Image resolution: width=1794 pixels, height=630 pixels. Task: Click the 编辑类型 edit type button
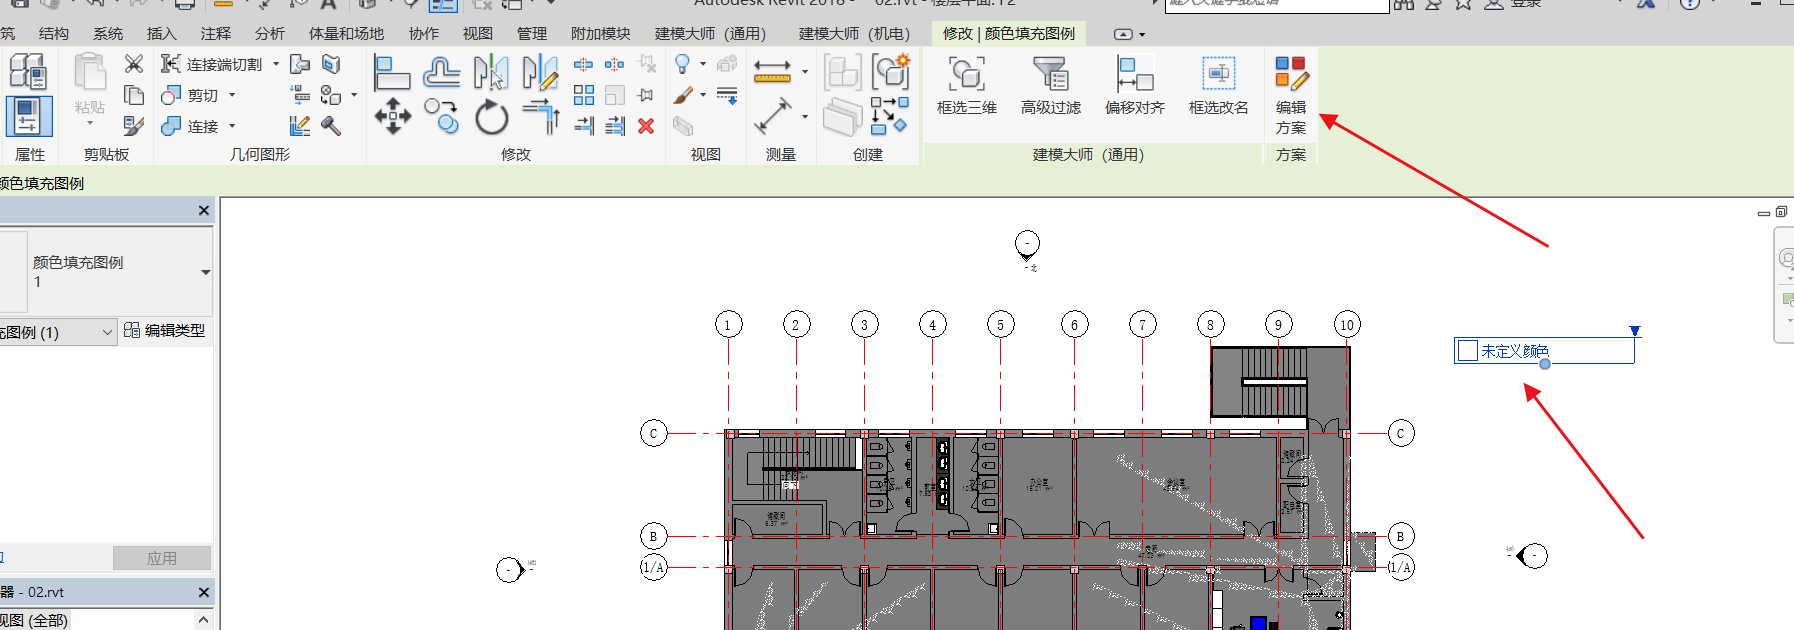(x=165, y=330)
